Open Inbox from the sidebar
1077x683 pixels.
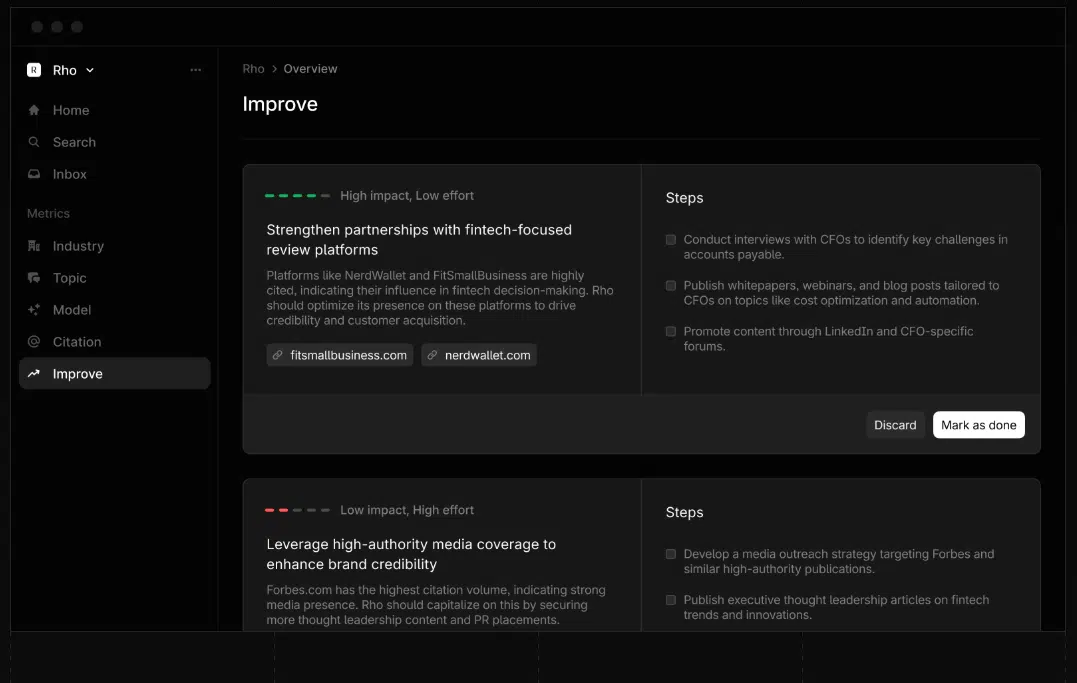point(115,175)
